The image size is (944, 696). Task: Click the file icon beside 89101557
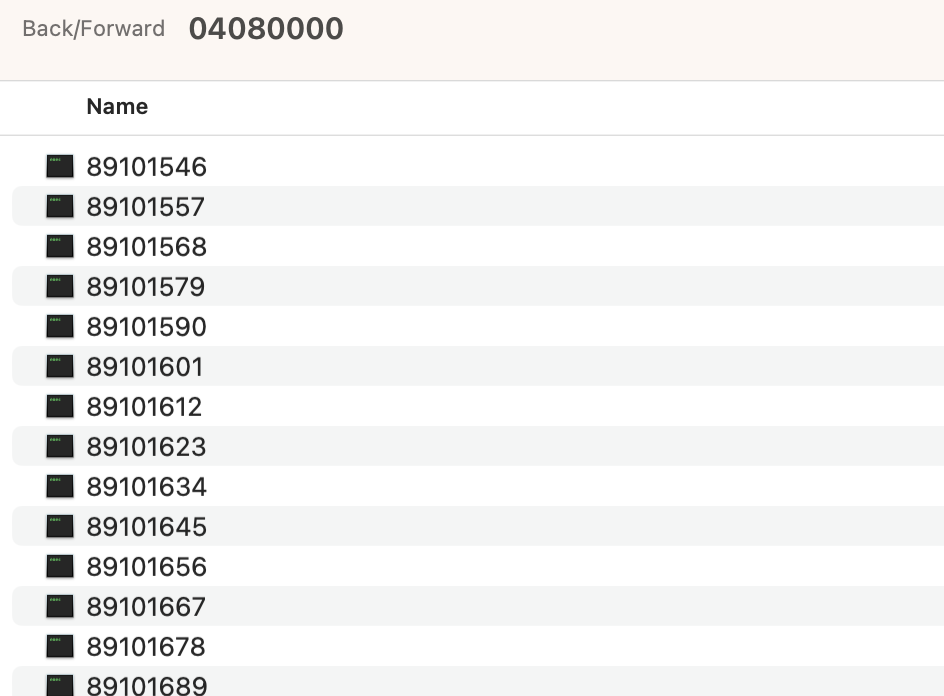point(60,206)
